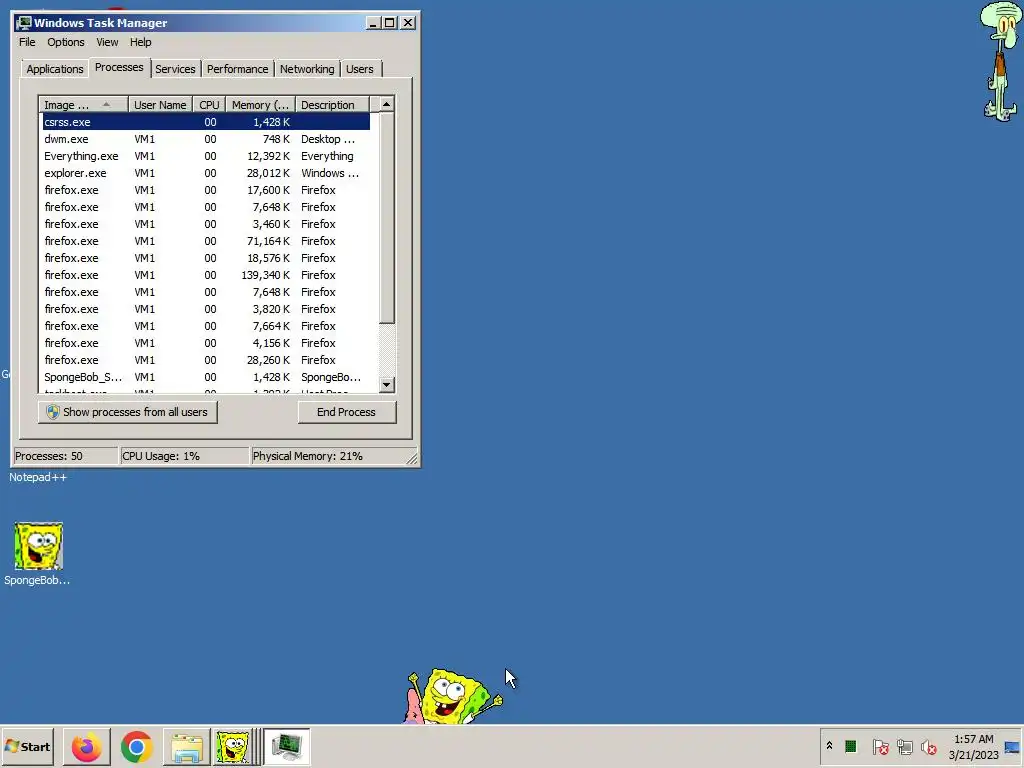
Task: Open the Help menu
Action: (x=140, y=42)
